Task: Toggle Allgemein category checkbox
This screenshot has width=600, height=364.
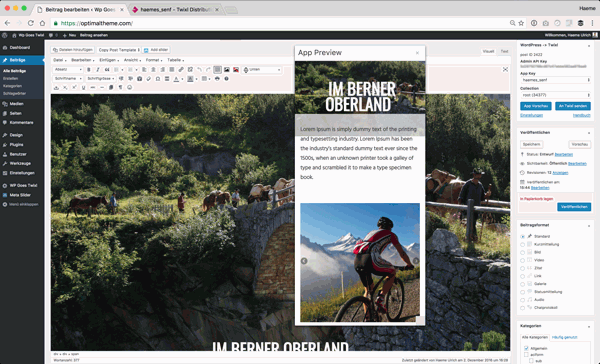Action: [x=526, y=348]
